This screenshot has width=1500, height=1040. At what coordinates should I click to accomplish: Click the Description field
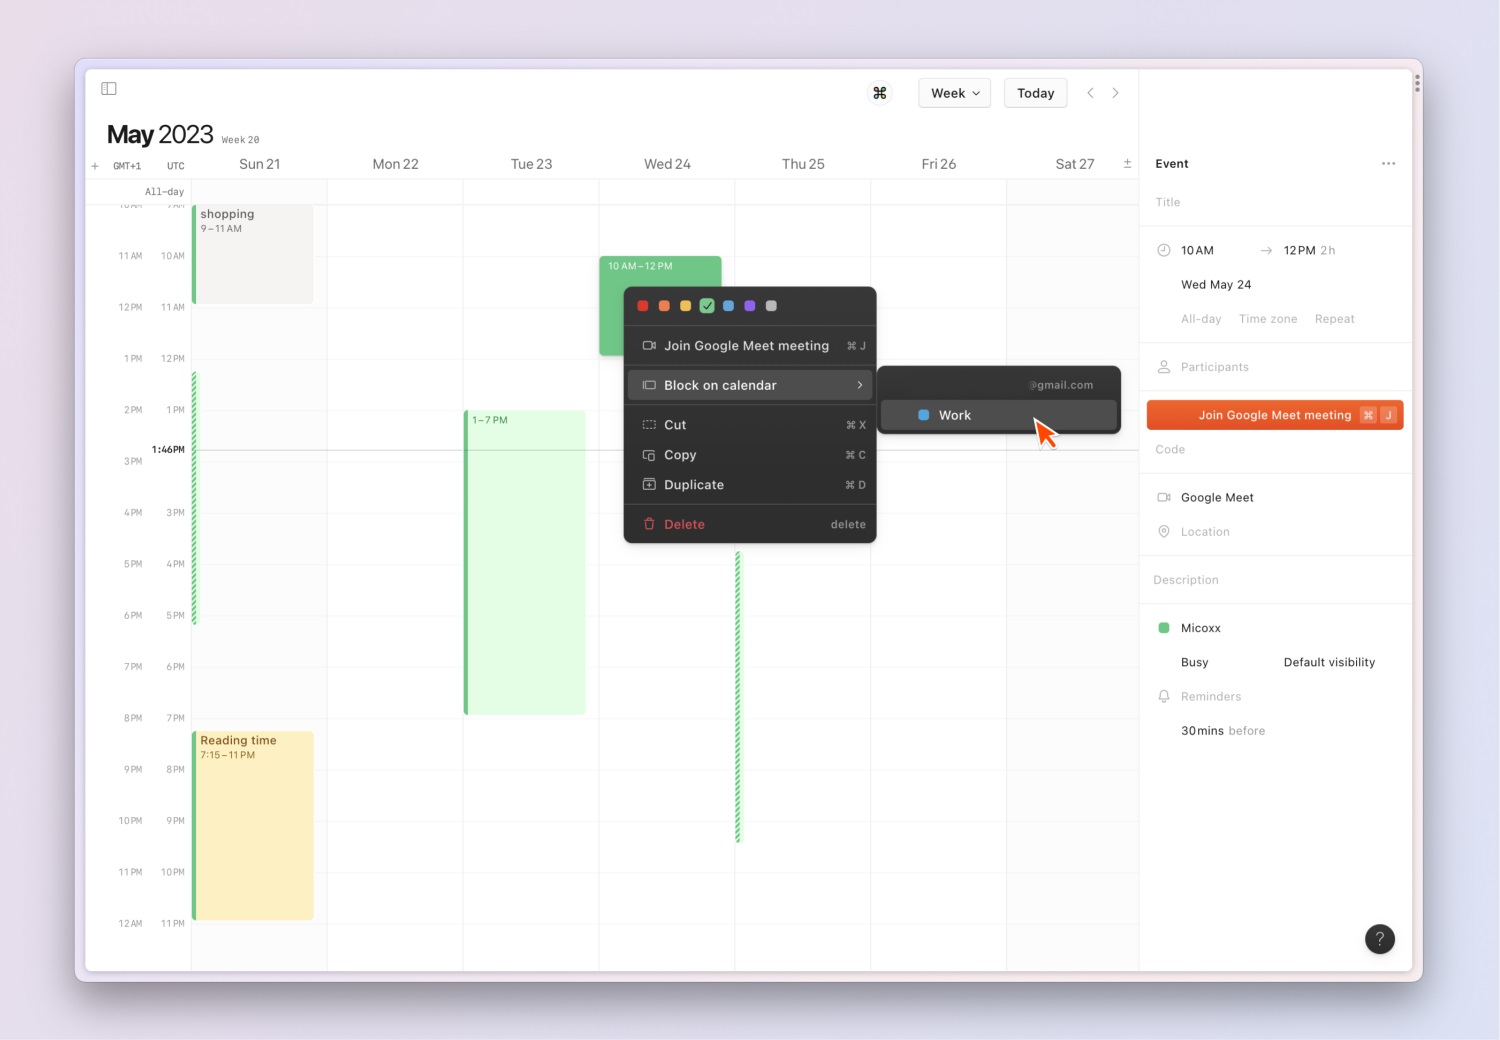point(1275,580)
